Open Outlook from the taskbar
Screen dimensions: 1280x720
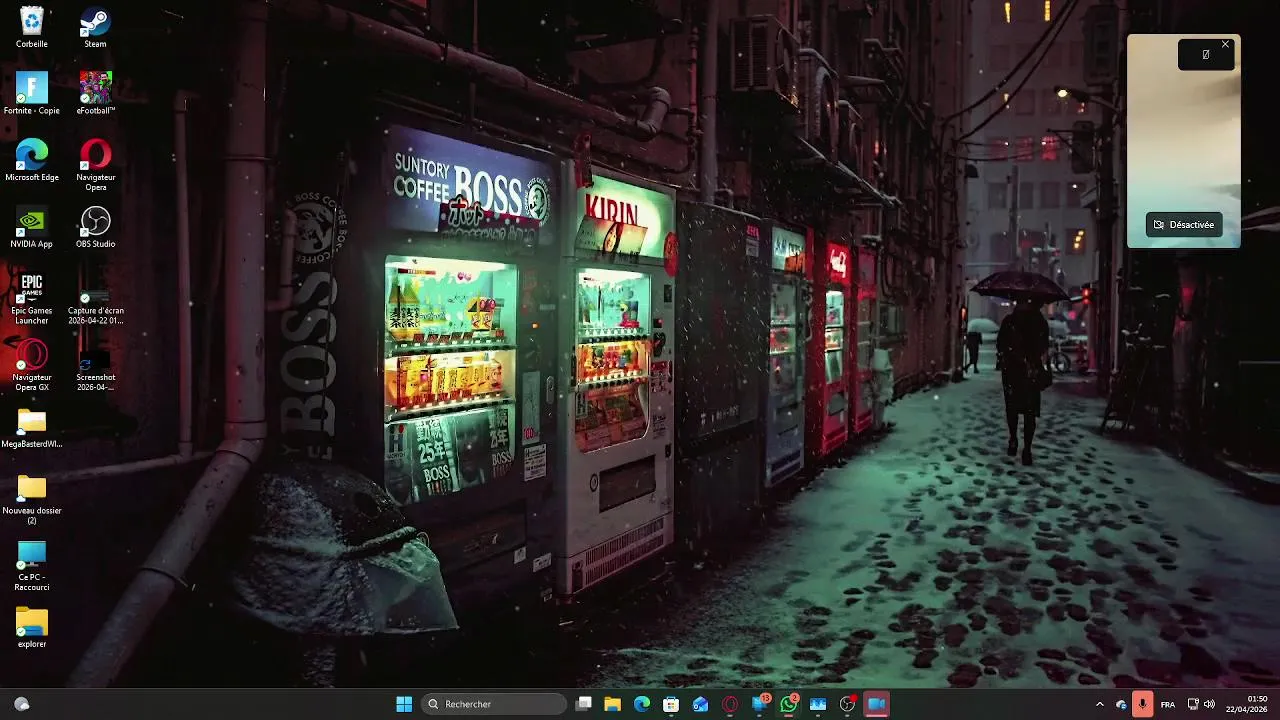(700, 704)
